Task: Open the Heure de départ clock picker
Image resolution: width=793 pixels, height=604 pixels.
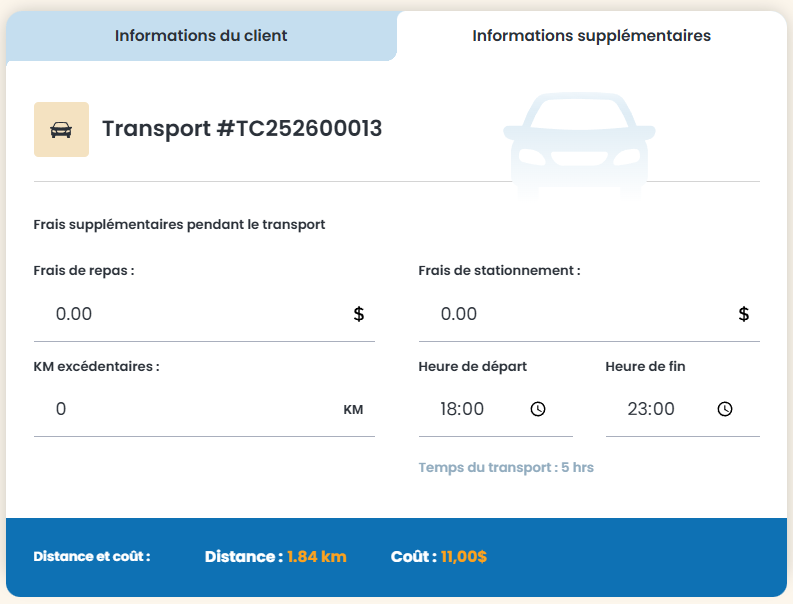Action: (x=538, y=409)
